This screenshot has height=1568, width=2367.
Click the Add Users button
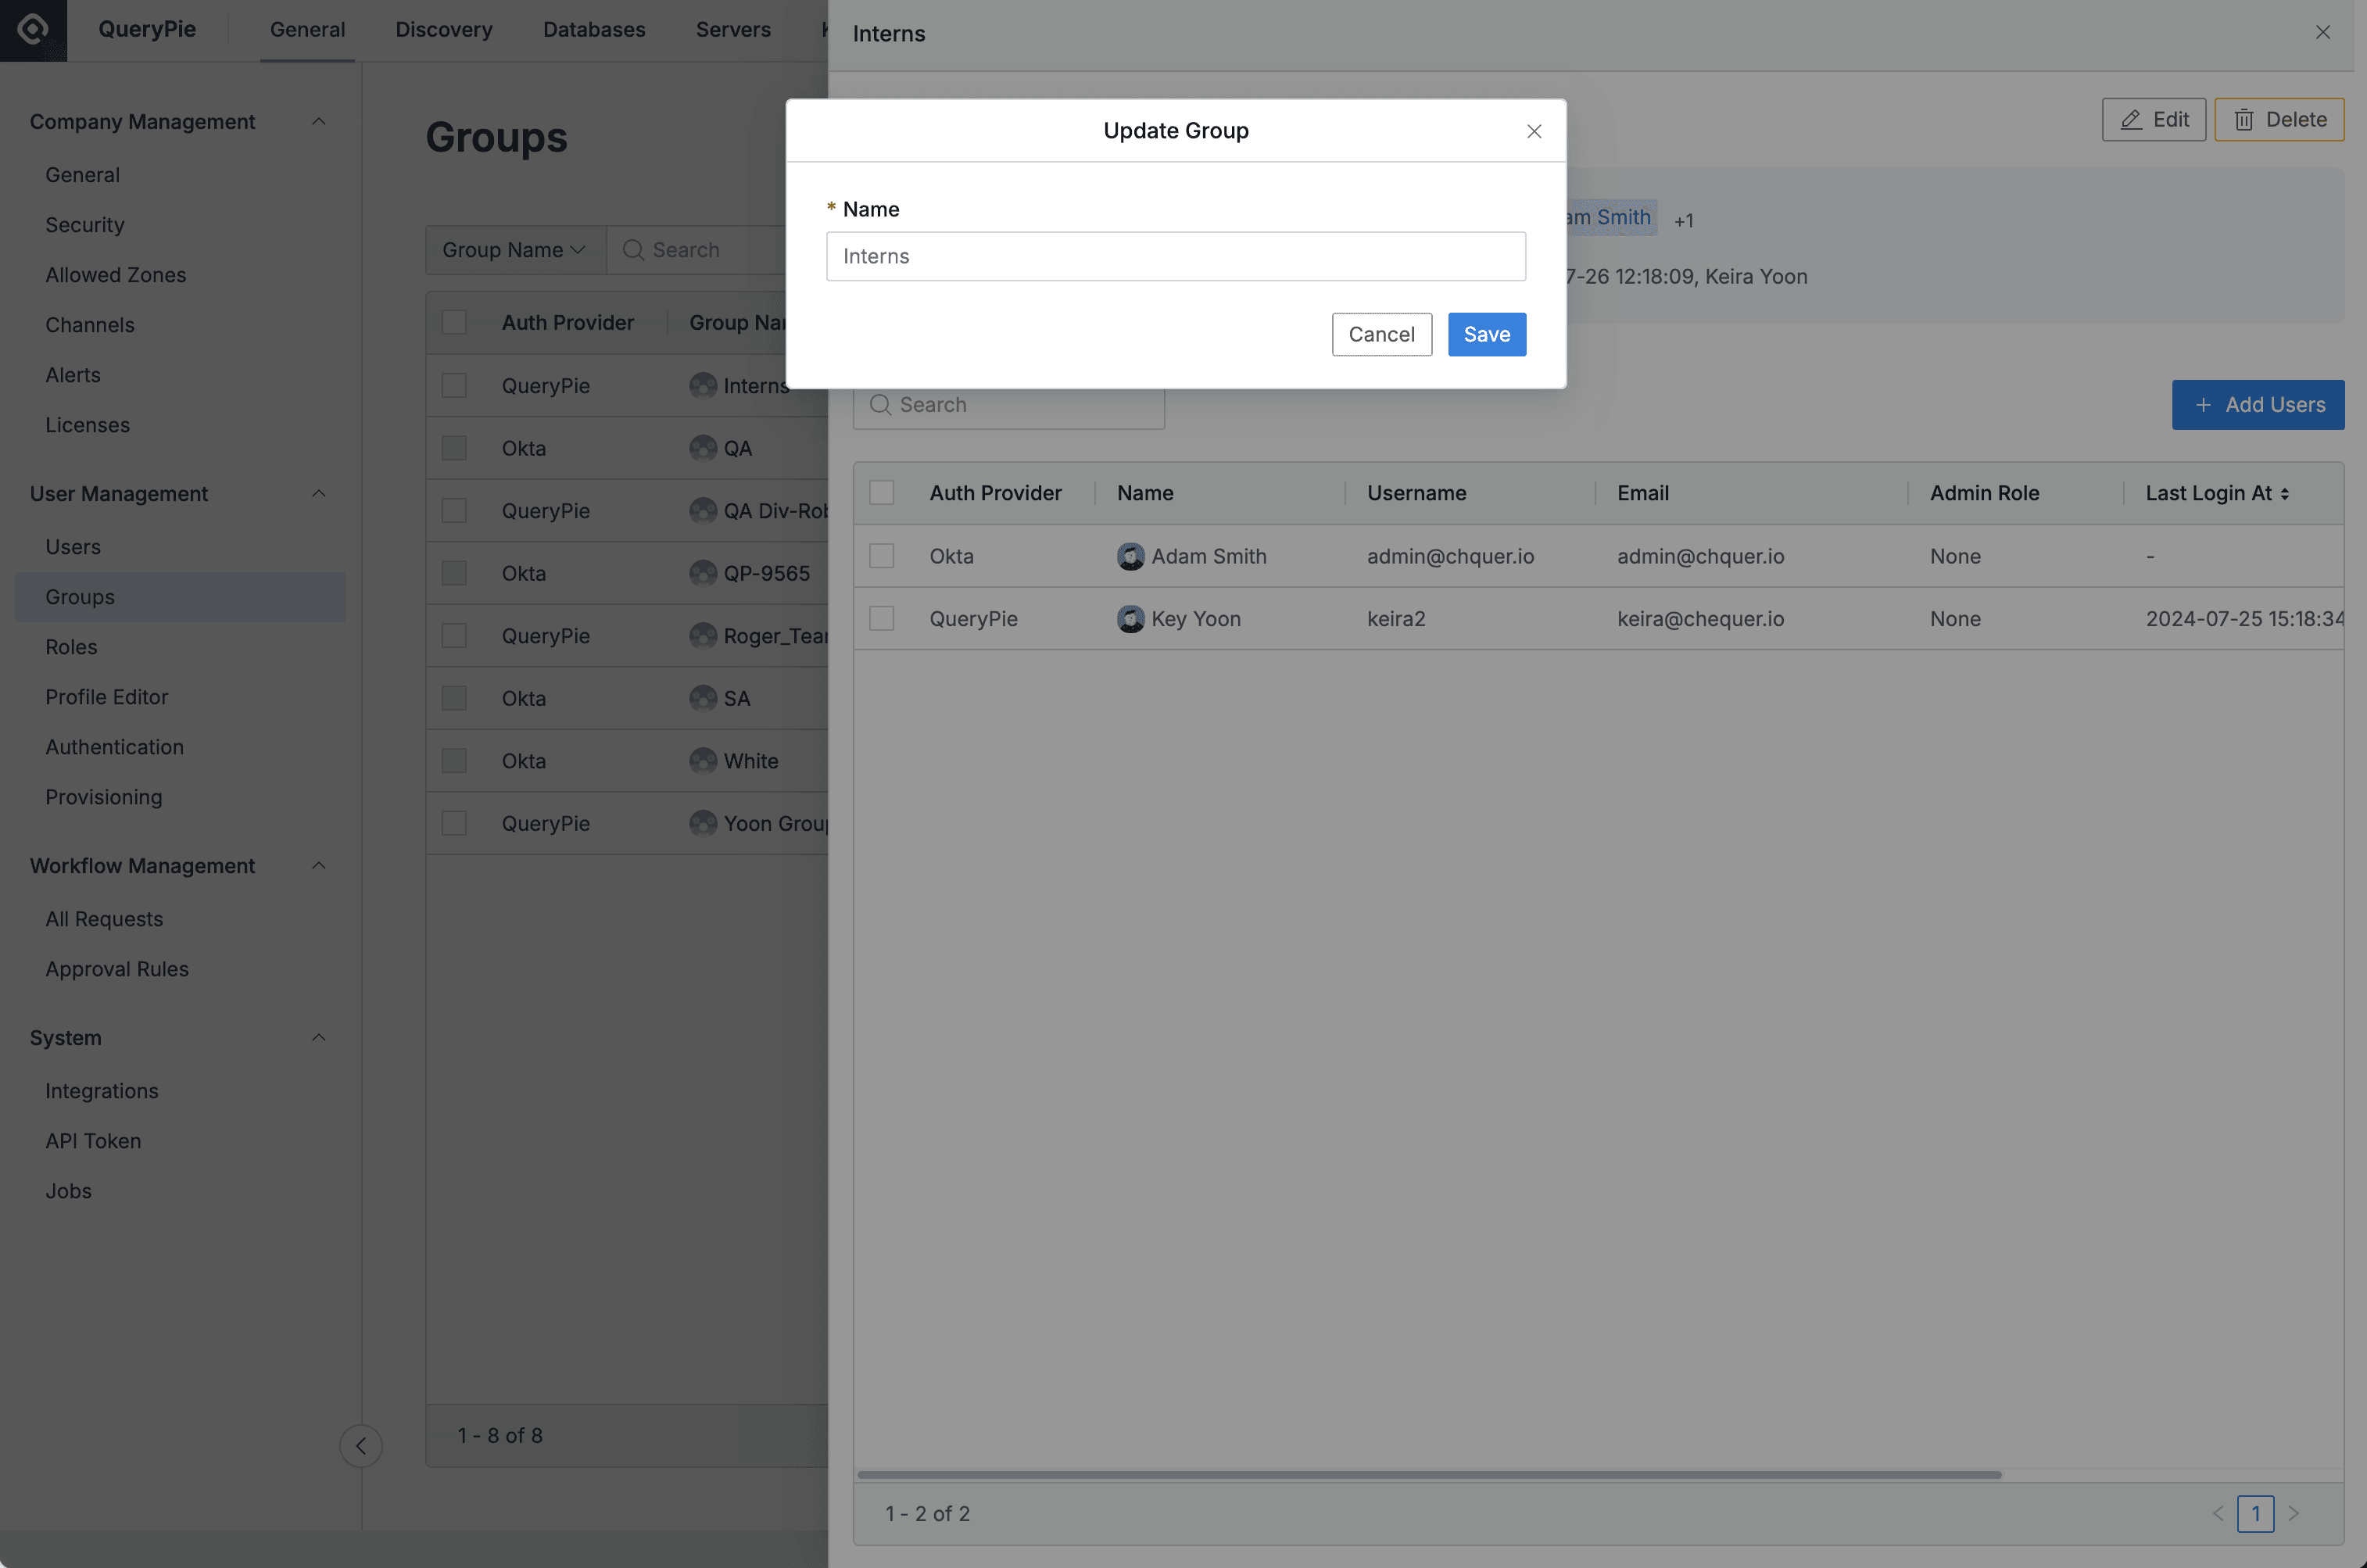pos(2258,404)
